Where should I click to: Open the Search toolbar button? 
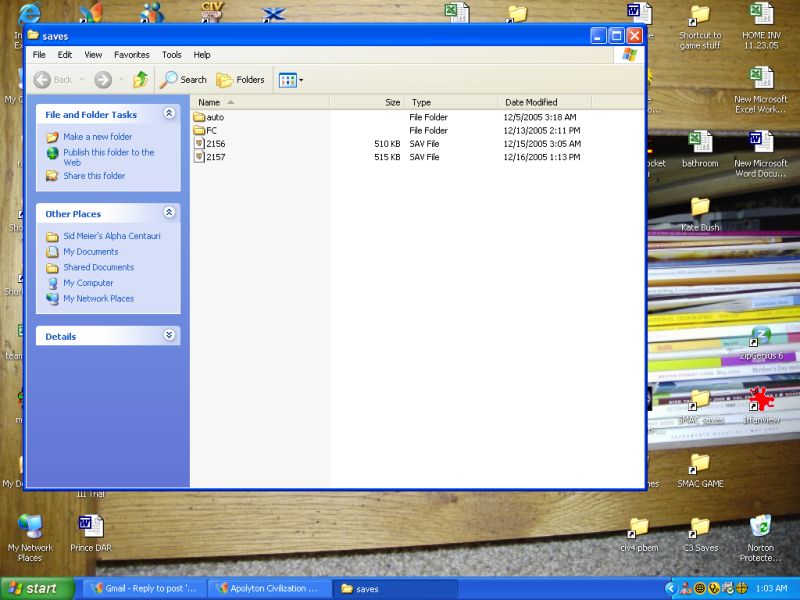click(x=184, y=80)
